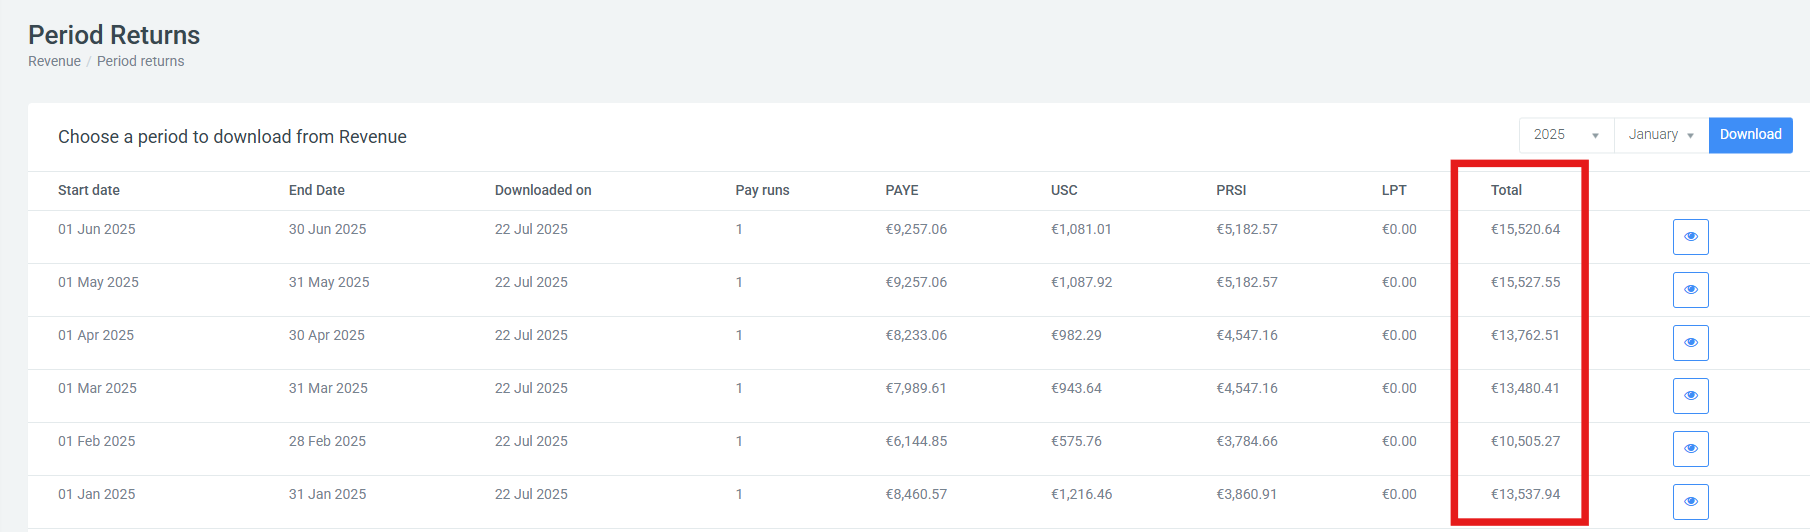The image size is (1810, 532).
Task: Select the Total column header
Action: [x=1506, y=190]
